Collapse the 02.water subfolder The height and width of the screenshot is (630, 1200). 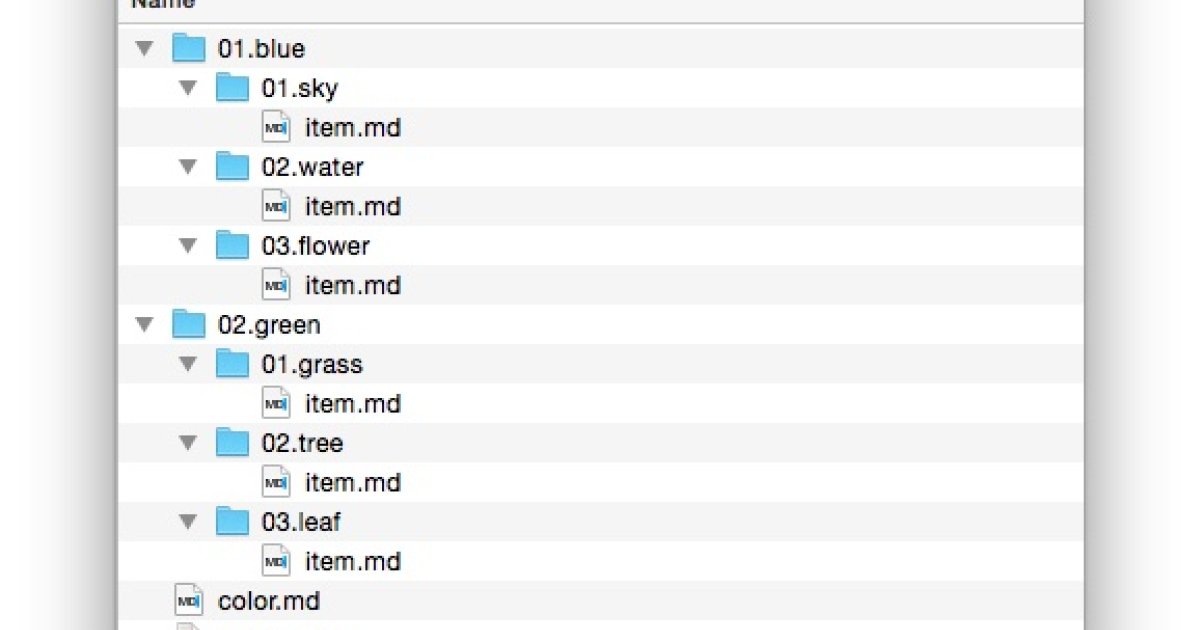click(188, 167)
